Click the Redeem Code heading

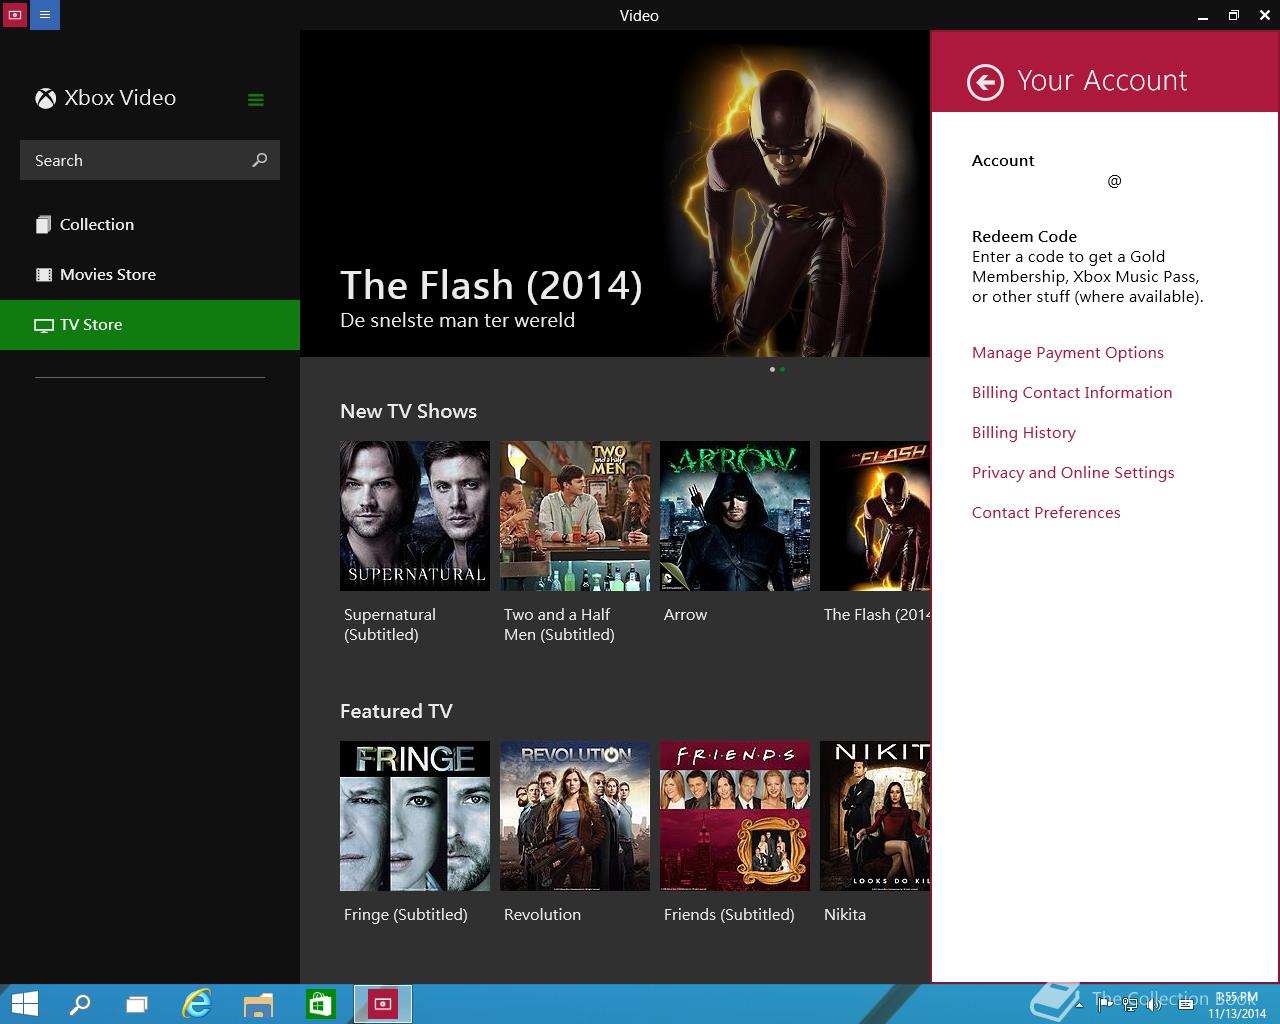tap(1024, 236)
